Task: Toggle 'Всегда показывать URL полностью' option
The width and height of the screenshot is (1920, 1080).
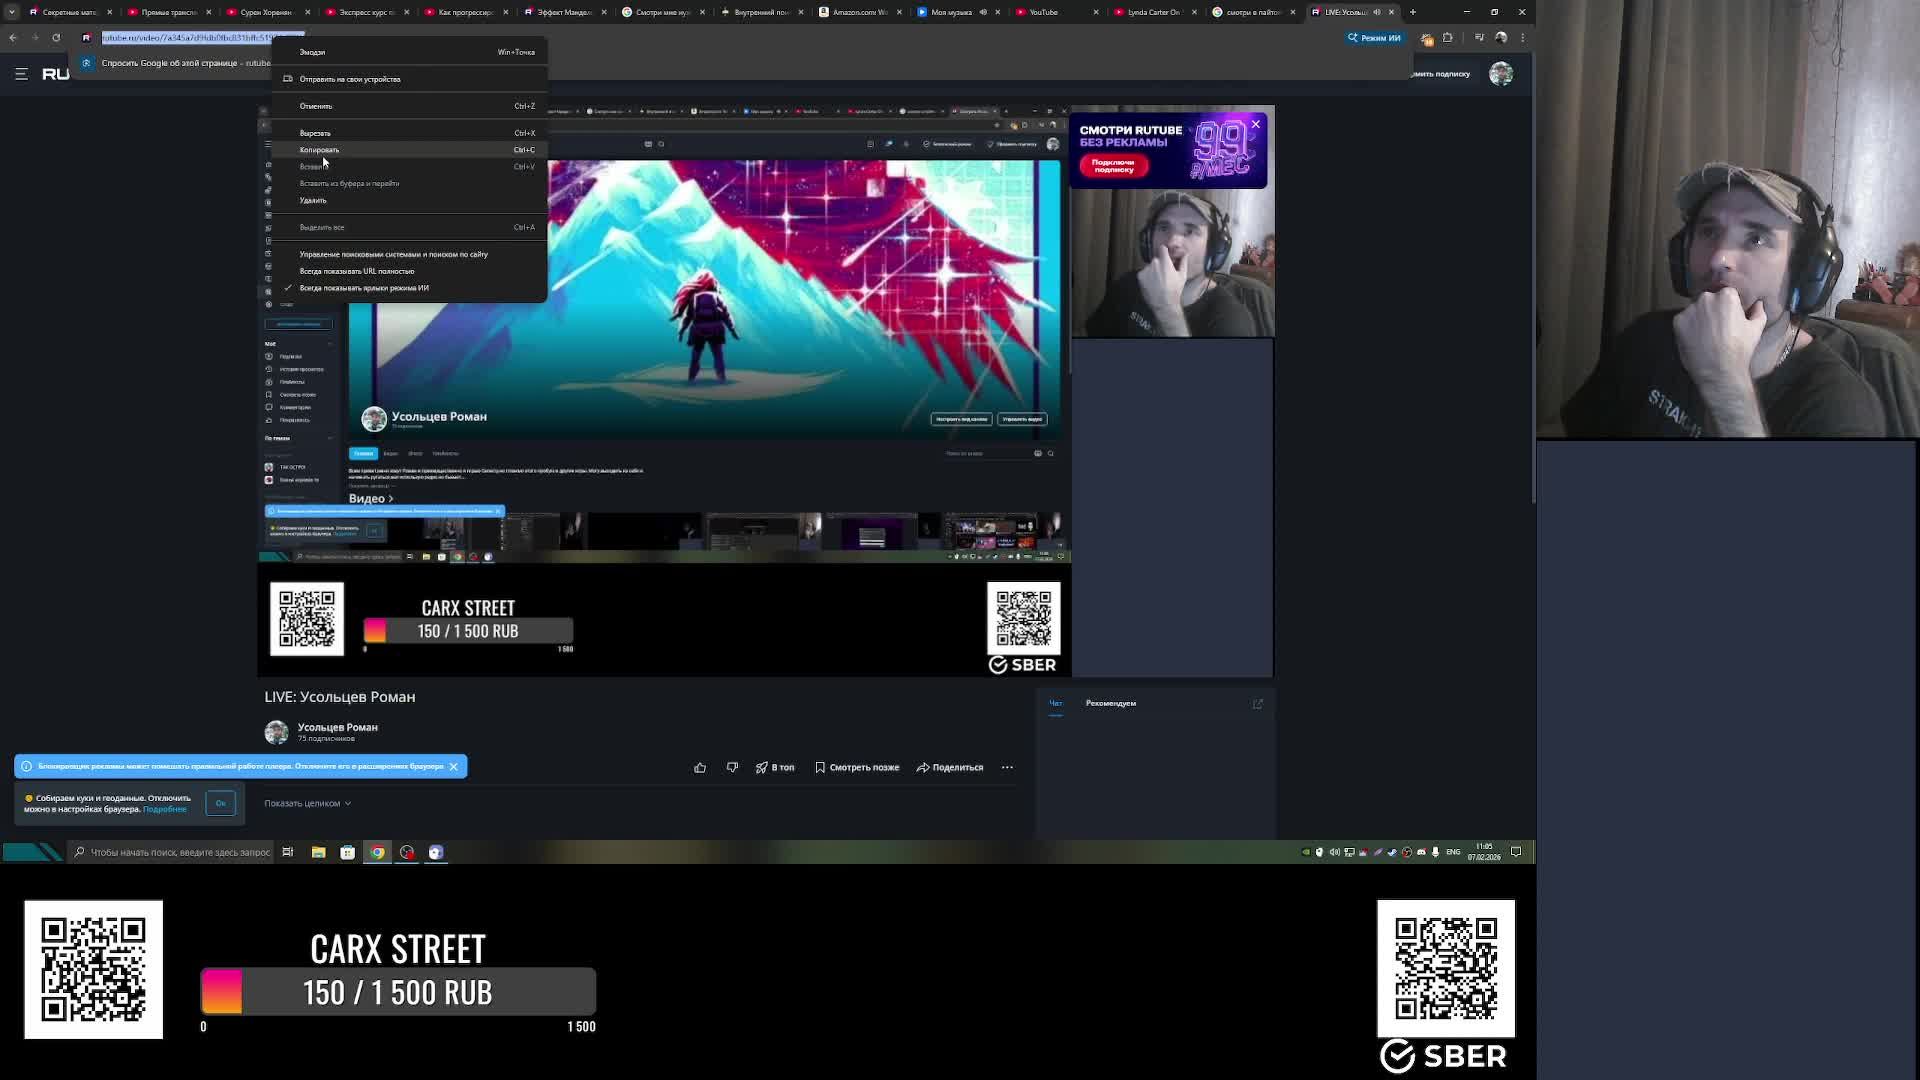Action: [x=356, y=271]
